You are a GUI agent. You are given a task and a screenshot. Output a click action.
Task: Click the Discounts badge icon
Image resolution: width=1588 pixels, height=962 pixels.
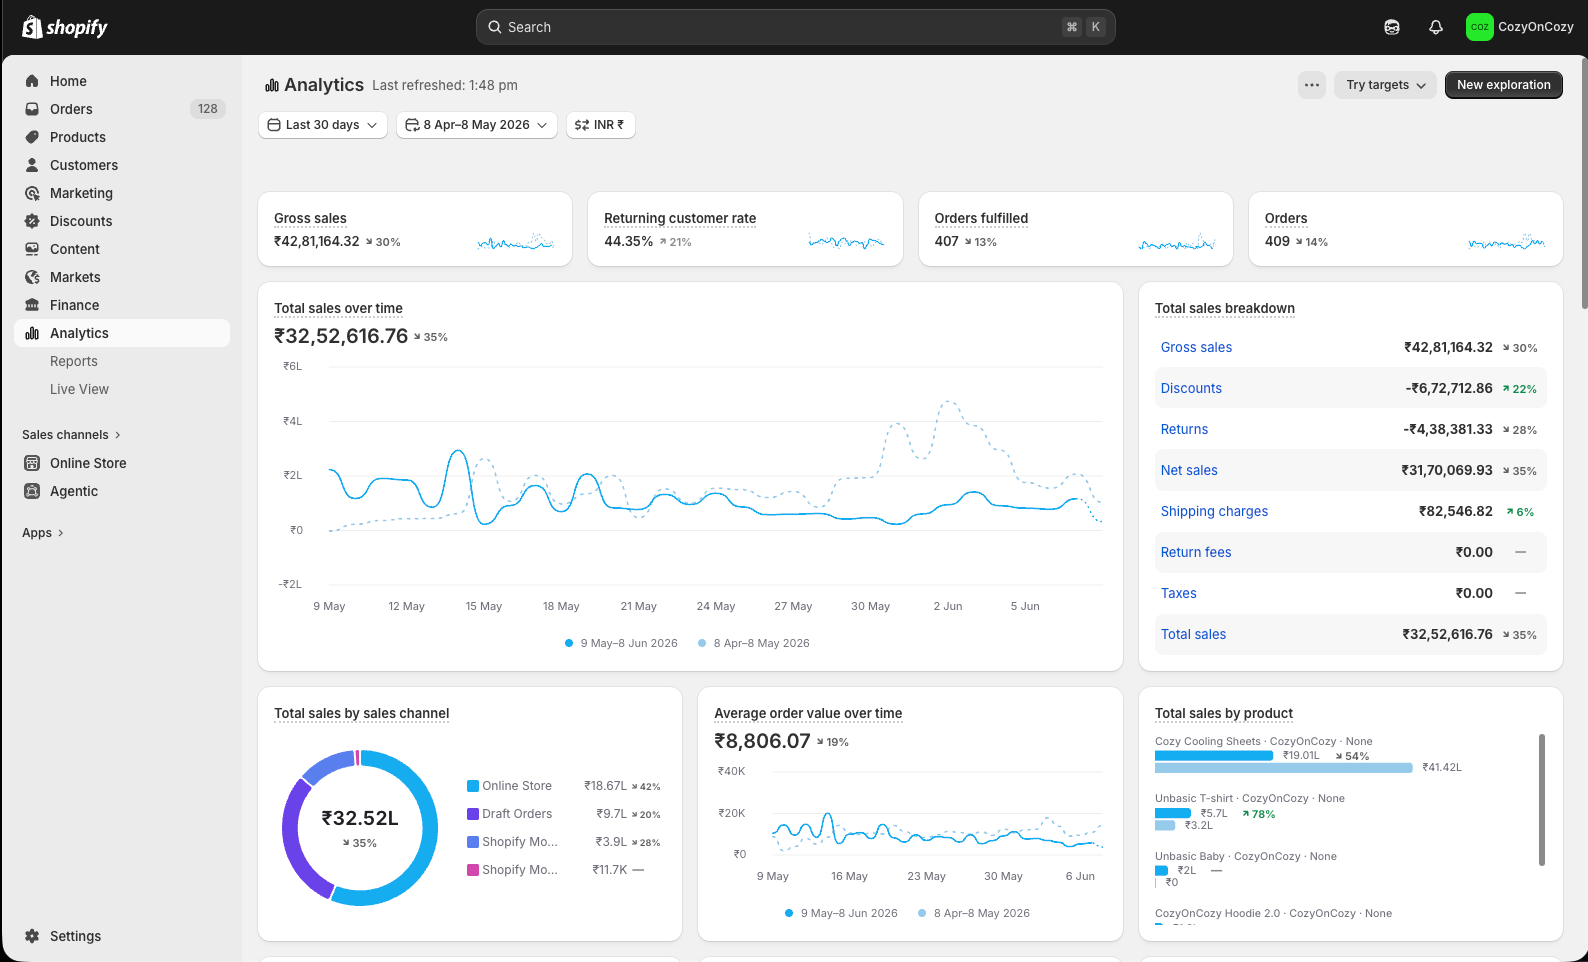[32, 221]
